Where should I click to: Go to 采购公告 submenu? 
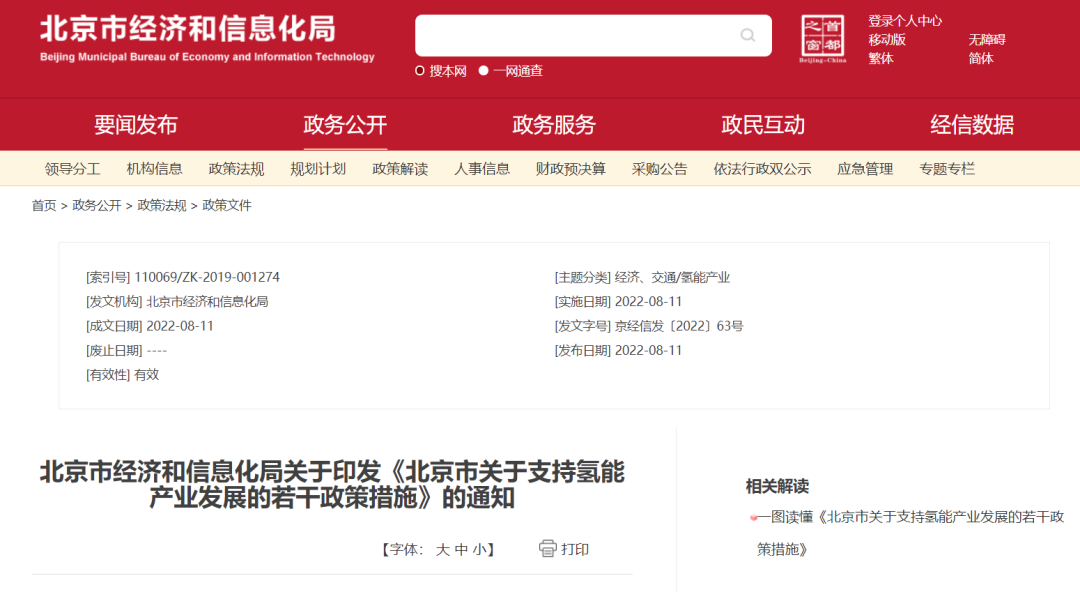point(660,169)
